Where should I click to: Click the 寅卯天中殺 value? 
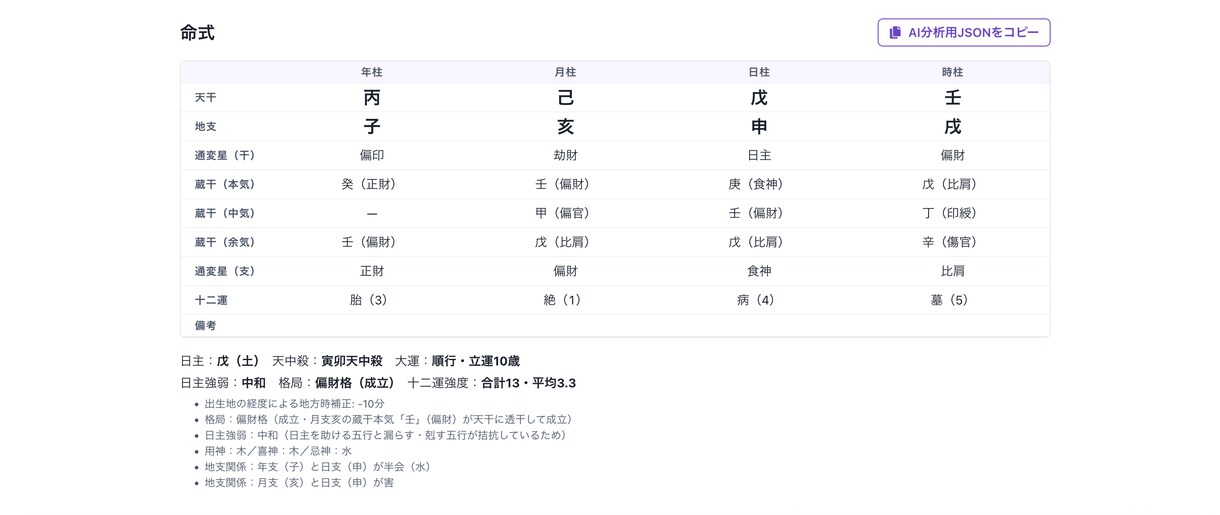click(352, 361)
